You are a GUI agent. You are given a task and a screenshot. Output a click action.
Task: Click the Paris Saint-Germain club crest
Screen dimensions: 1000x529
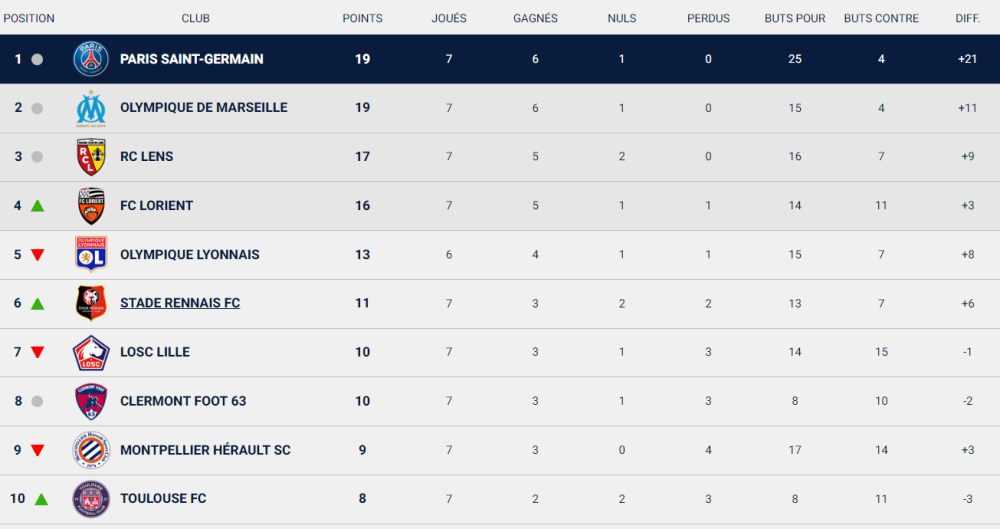pos(91,59)
